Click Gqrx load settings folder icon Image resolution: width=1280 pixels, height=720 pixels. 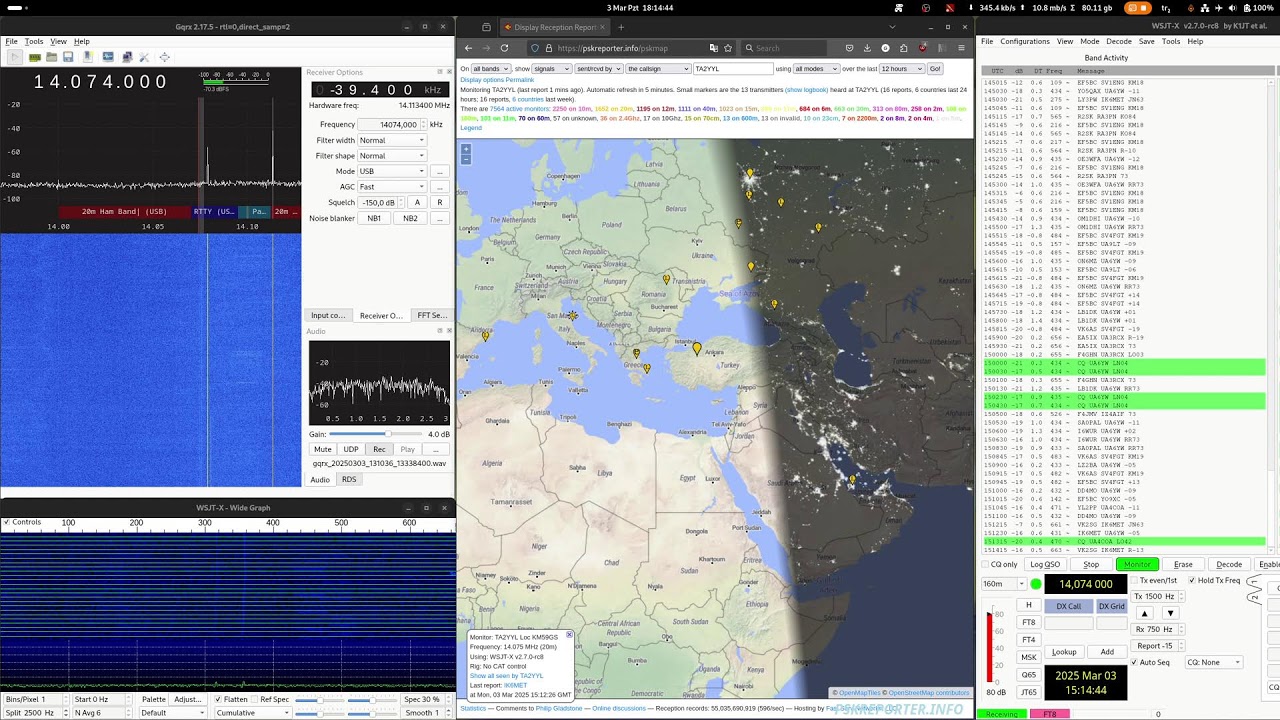(x=52, y=57)
